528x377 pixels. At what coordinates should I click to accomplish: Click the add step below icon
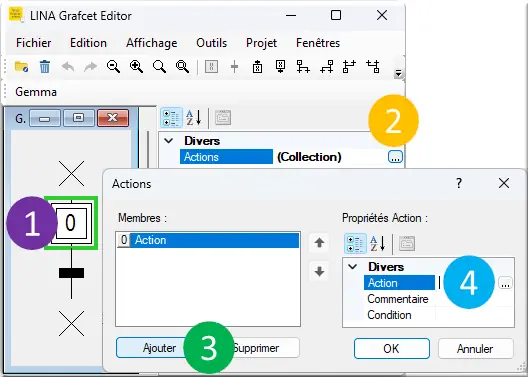click(x=280, y=67)
